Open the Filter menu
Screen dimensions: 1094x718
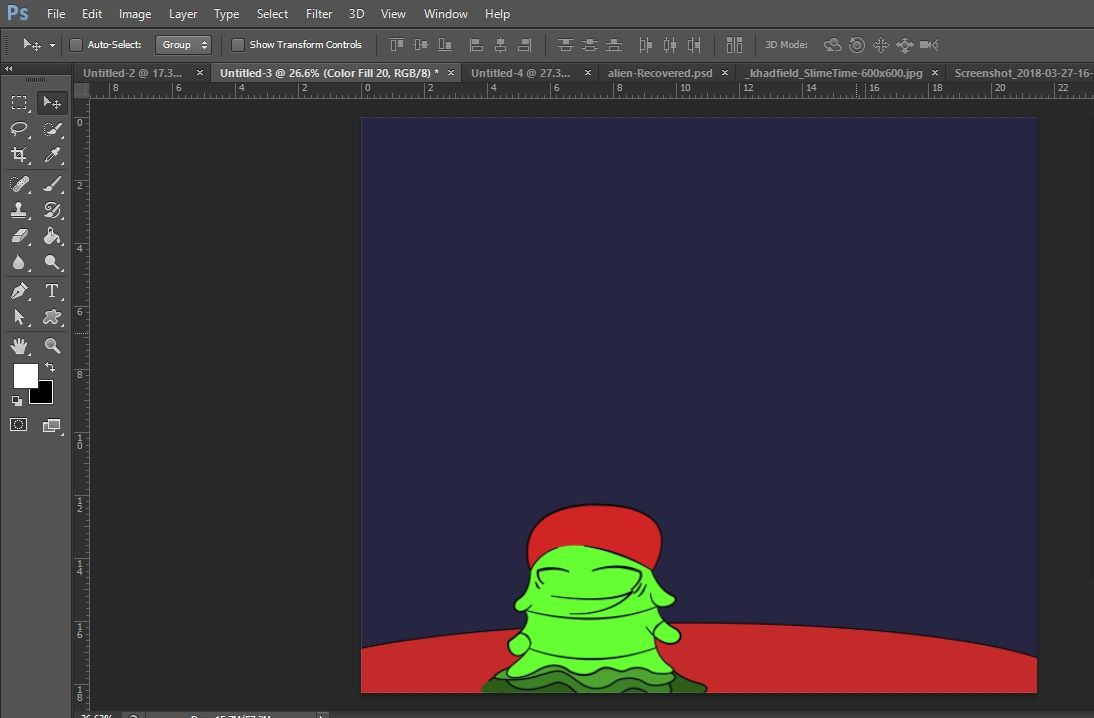pos(319,14)
